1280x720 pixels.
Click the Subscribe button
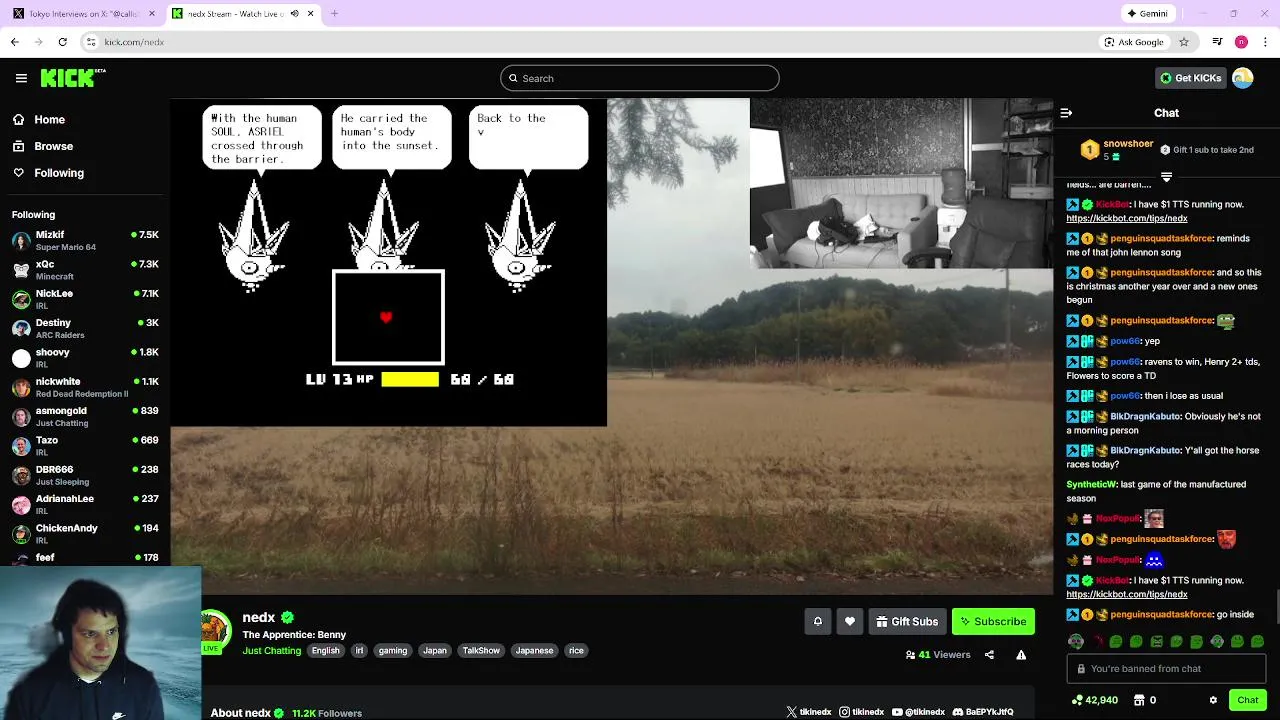click(993, 621)
